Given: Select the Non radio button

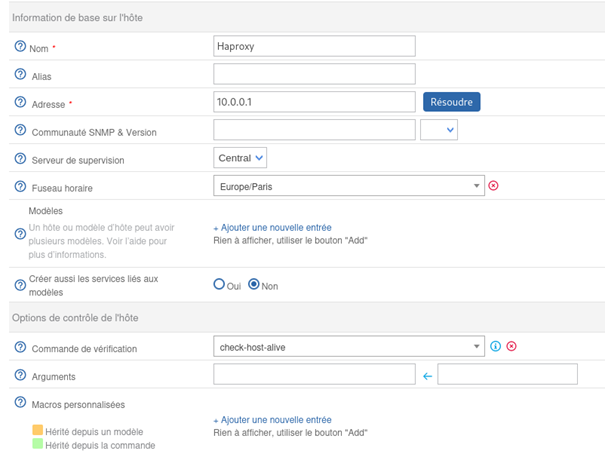Looking at the screenshot, I should click(x=254, y=284).
